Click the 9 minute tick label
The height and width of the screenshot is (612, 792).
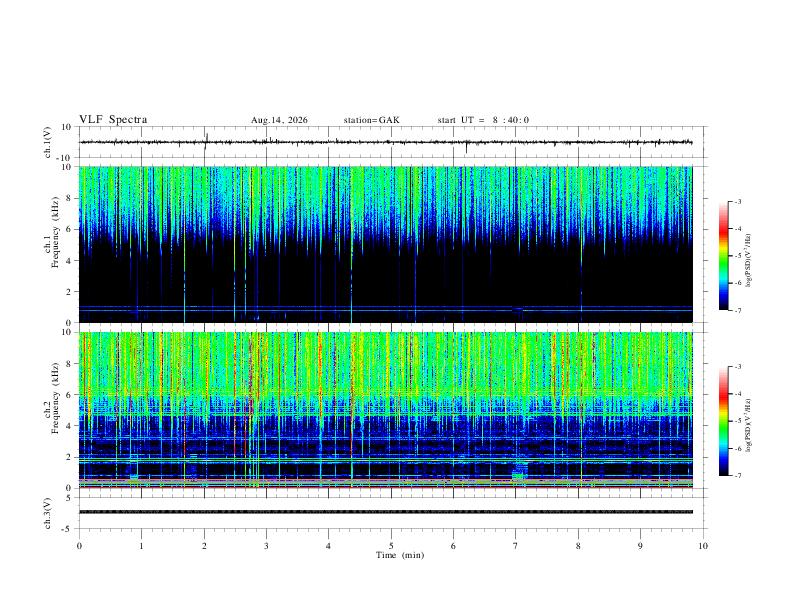pos(640,546)
